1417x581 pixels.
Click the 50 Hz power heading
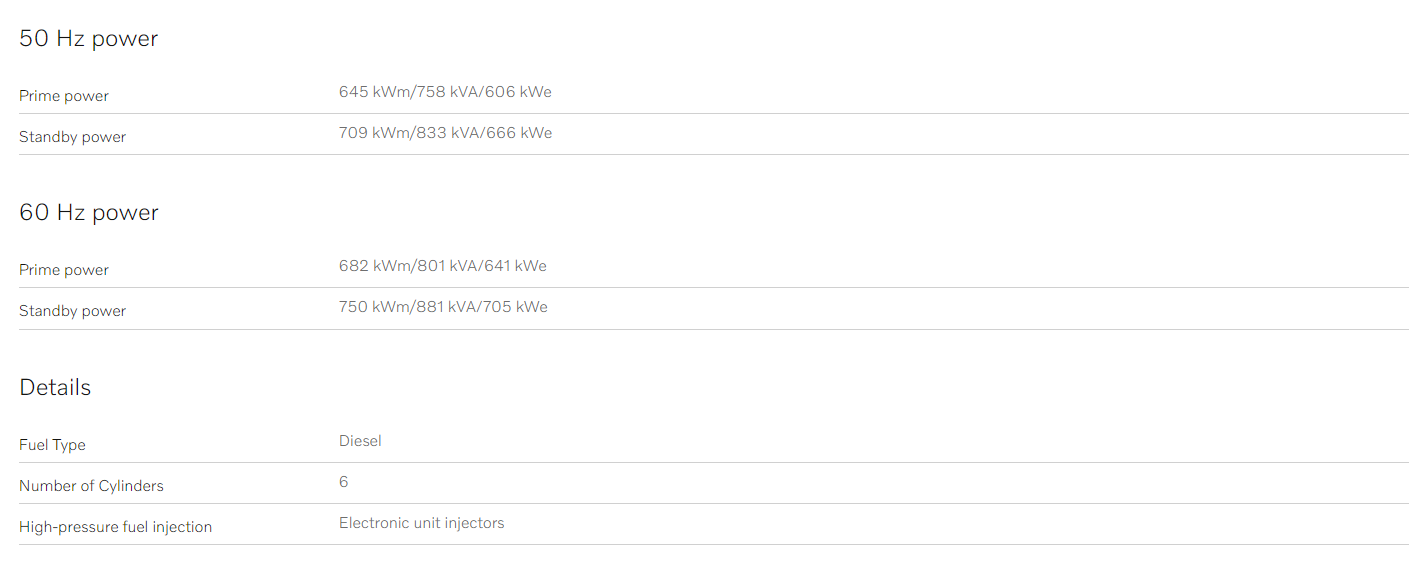[x=89, y=39]
